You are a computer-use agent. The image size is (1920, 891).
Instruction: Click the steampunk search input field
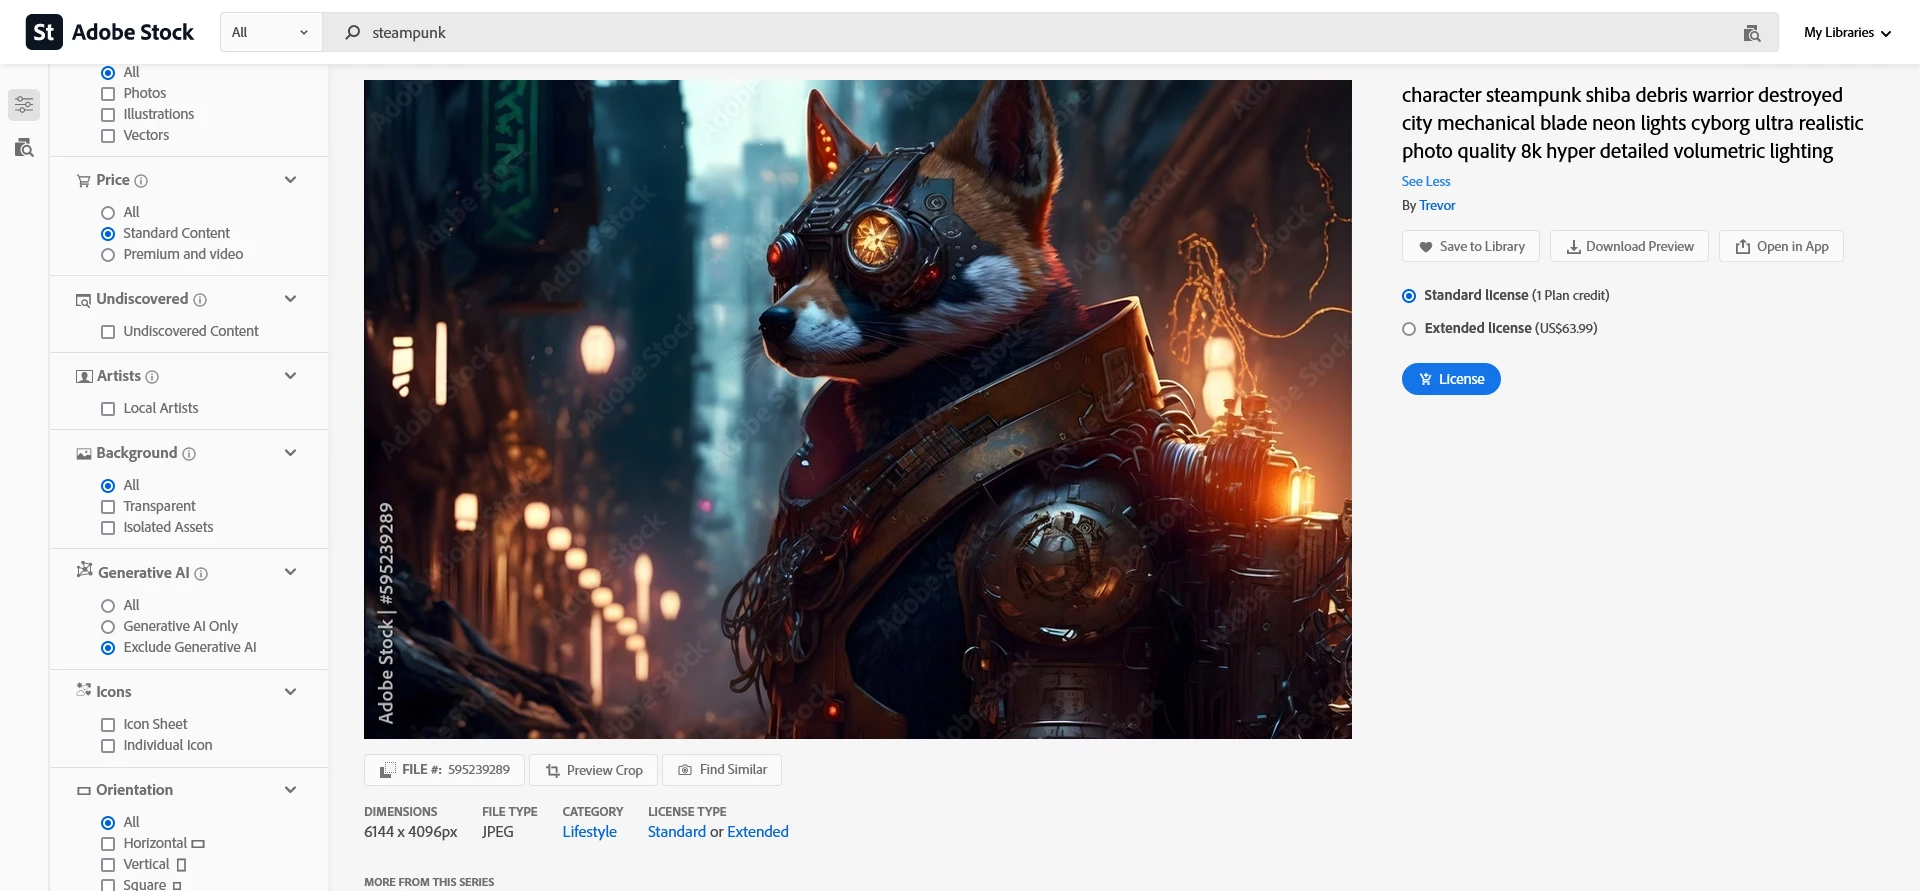pos(1050,33)
